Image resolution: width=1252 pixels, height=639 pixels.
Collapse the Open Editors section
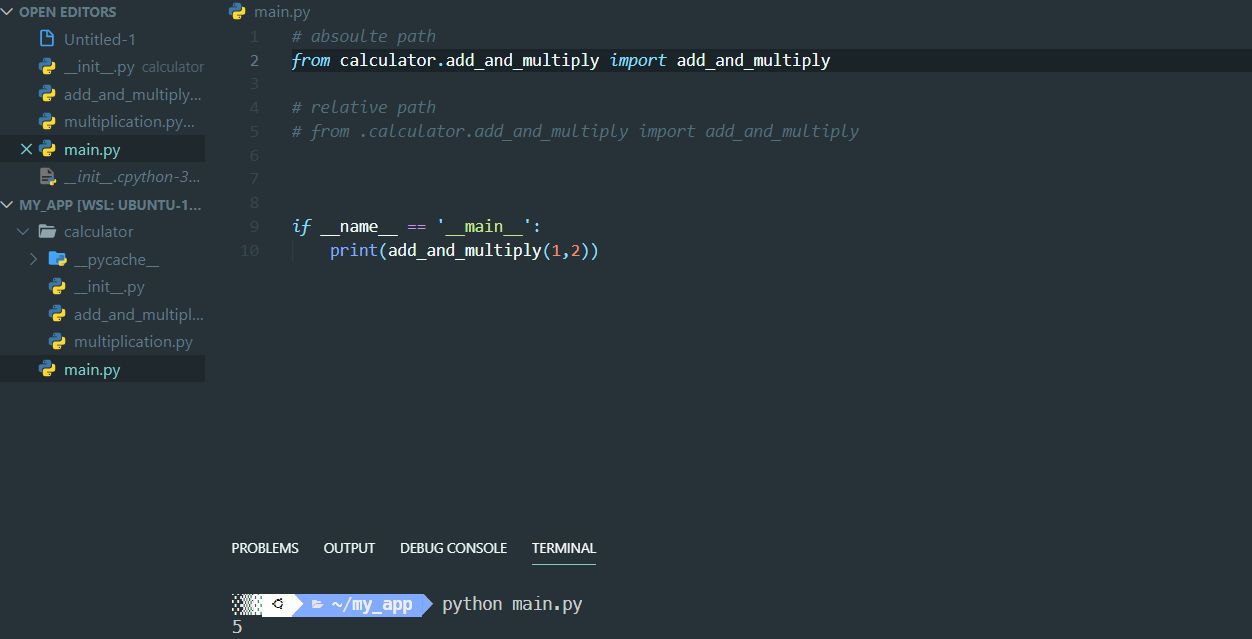(9, 12)
